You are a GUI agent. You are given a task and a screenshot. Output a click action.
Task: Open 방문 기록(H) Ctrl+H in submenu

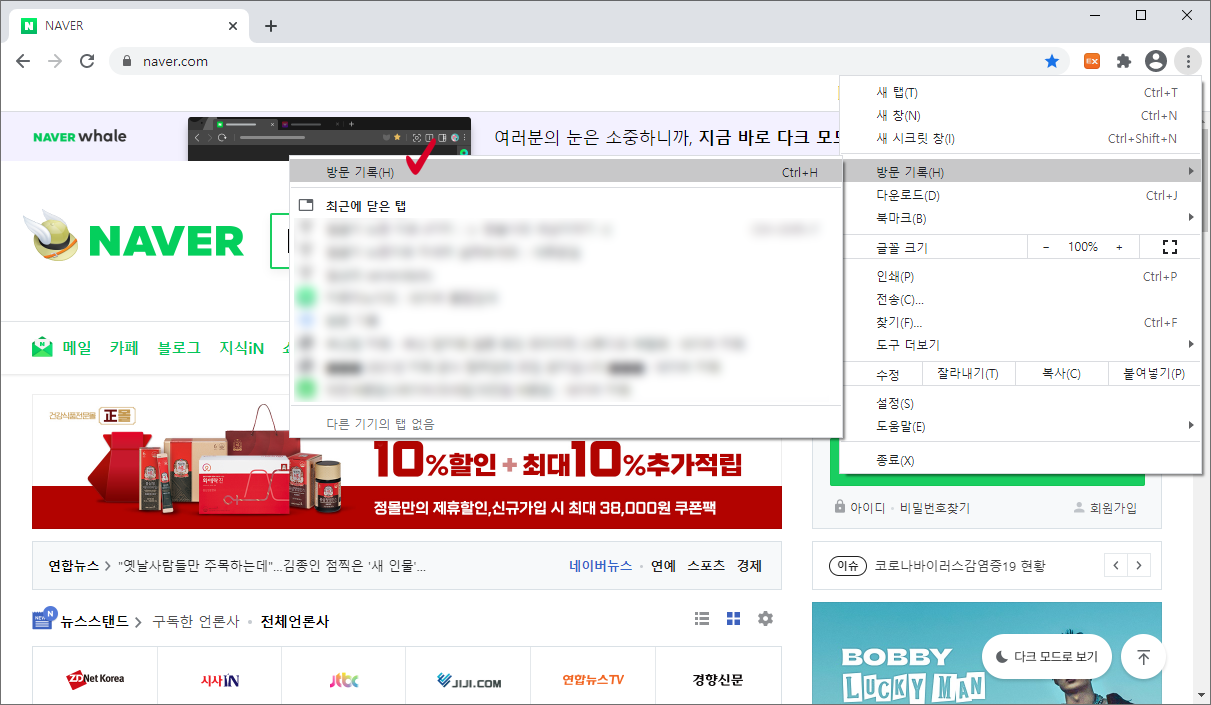tap(566, 172)
